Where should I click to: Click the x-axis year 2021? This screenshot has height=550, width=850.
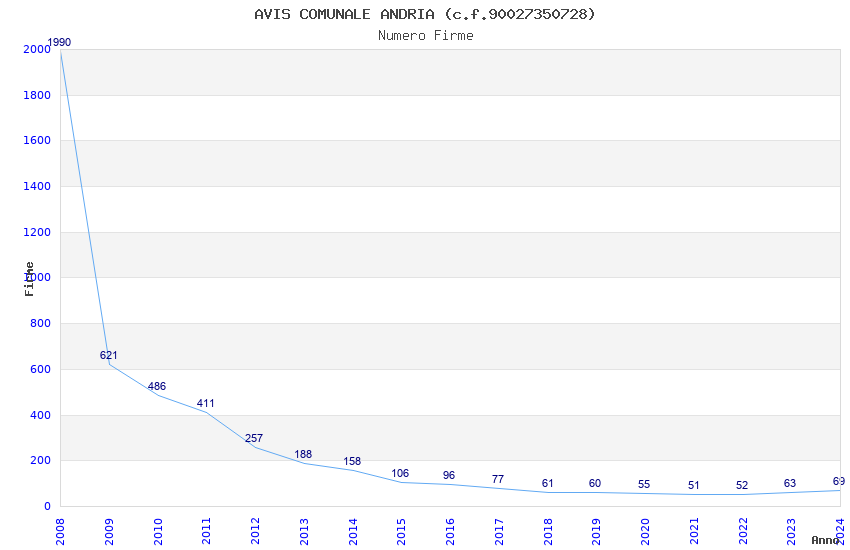point(693,531)
